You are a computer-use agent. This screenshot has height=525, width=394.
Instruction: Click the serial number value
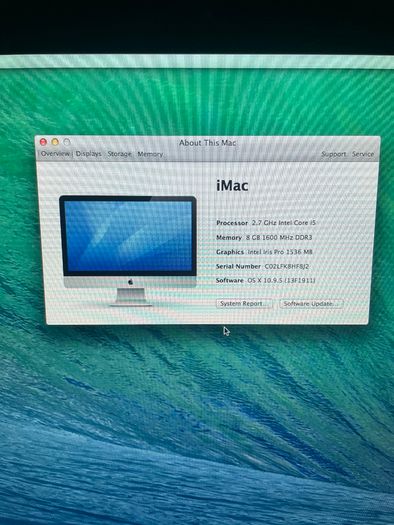287,267
